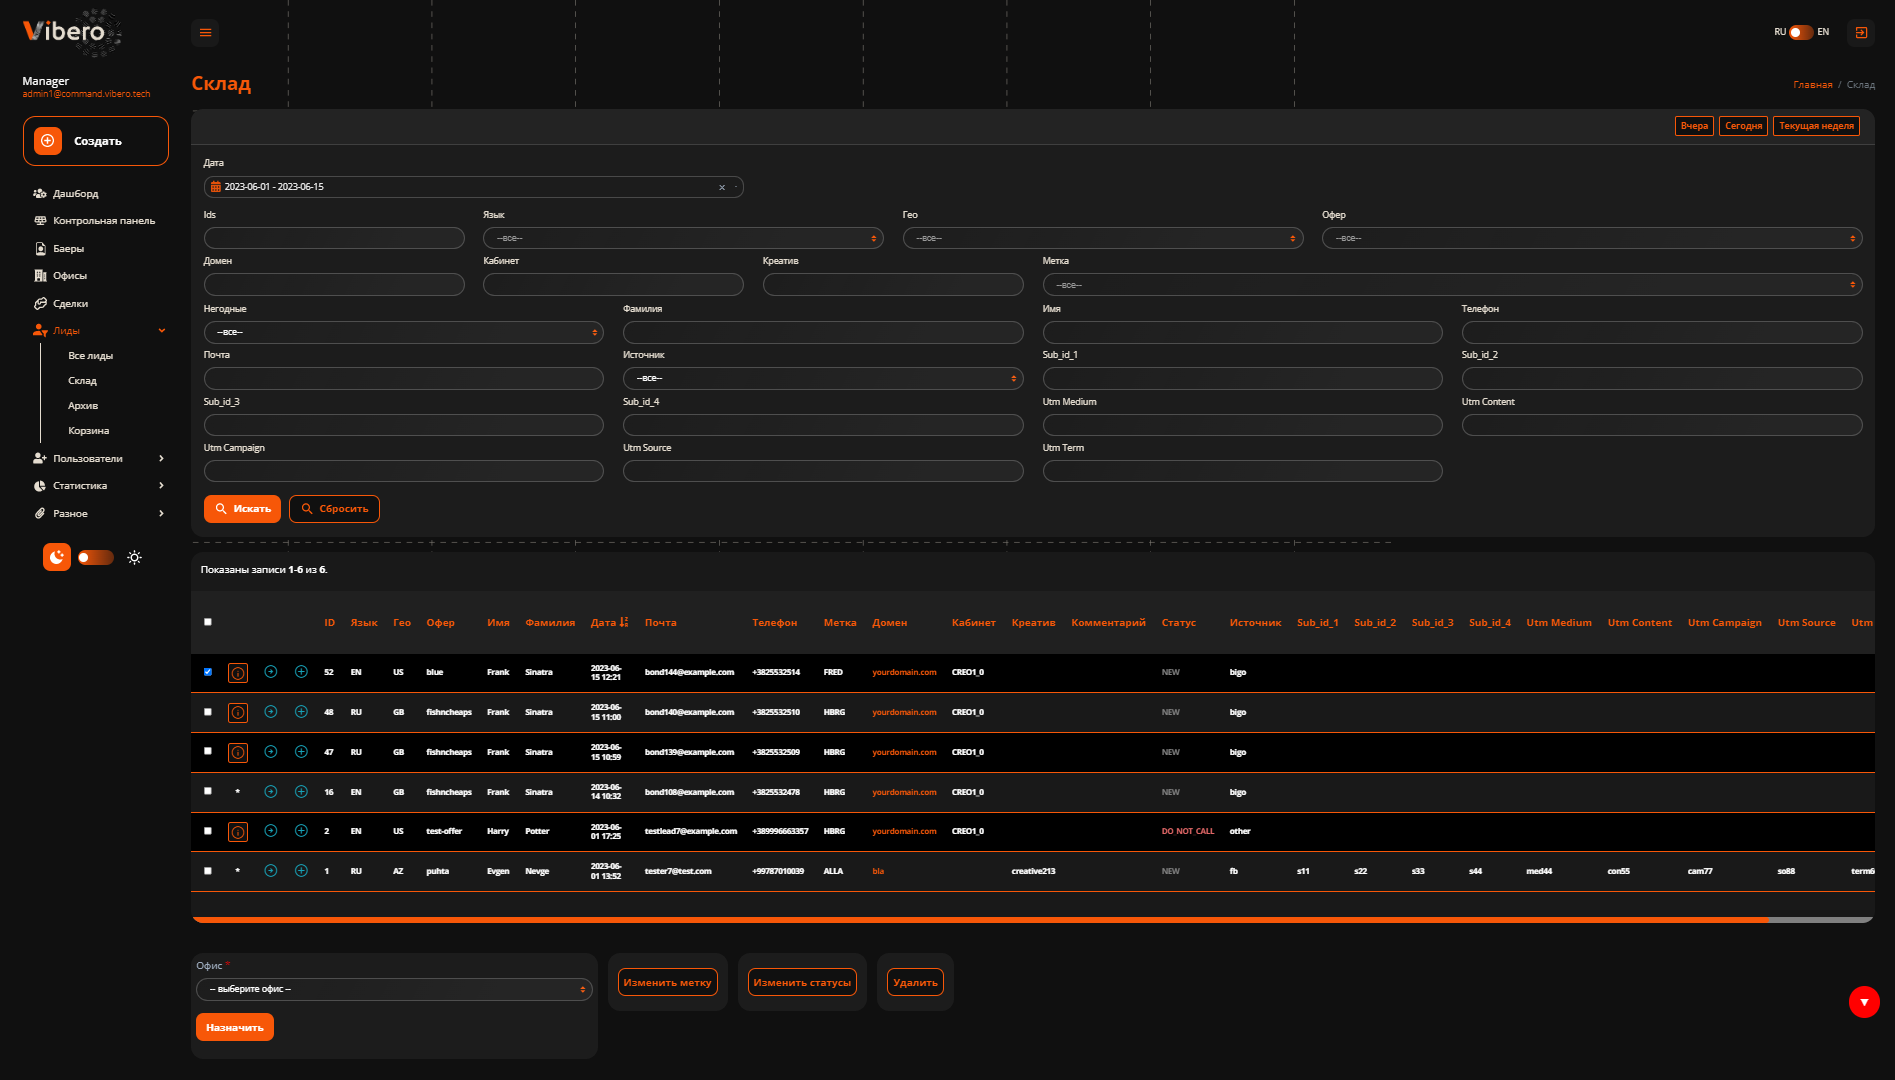Check the checkbox for lead ID 2
Screen dimensions: 1895x1080
coord(208,831)
